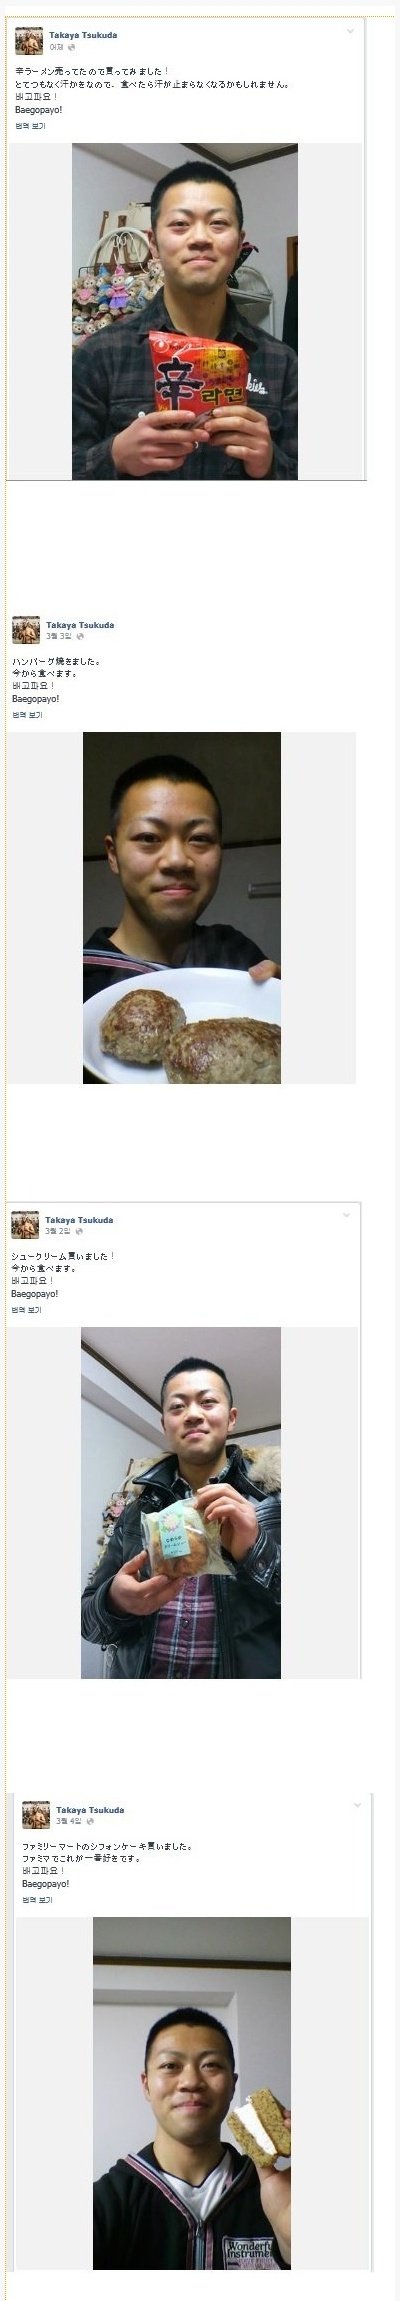Click the globe privacy icon beside 3월 4일
This screenshot has width=400, height=2301.
[x=90, y=1821]
